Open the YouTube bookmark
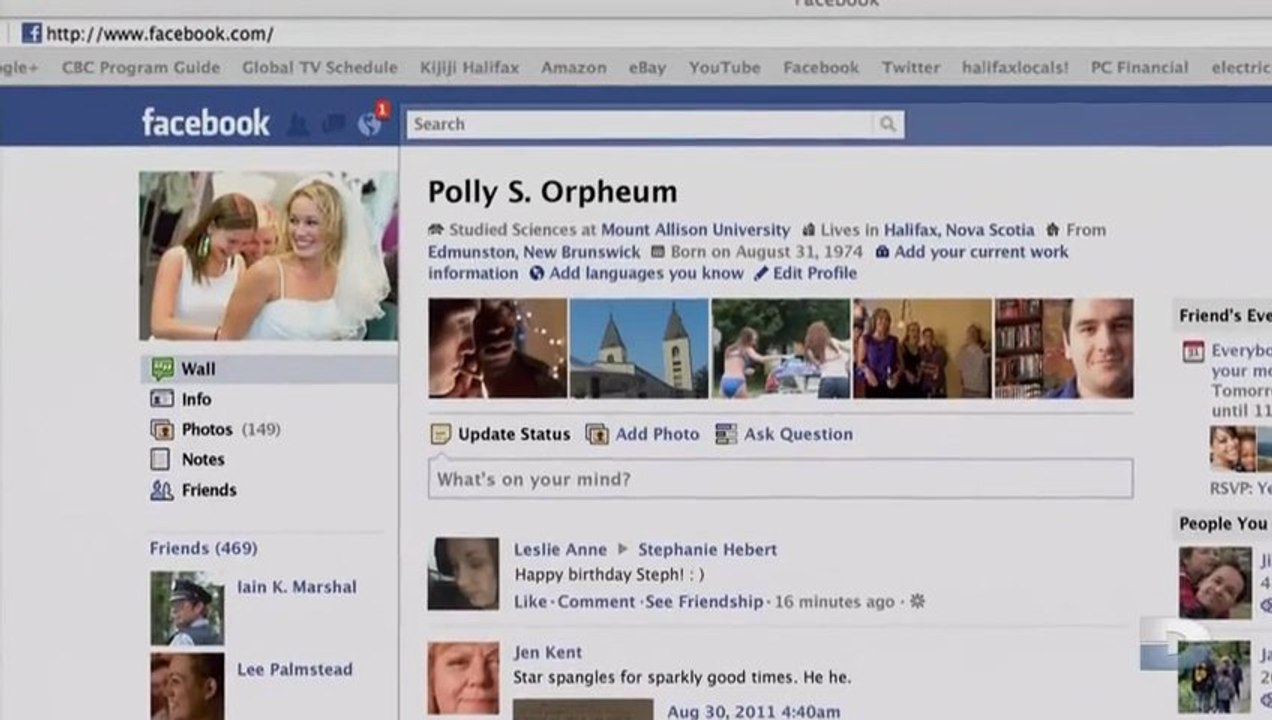The image size is (1272, 720). coord(724,68)
